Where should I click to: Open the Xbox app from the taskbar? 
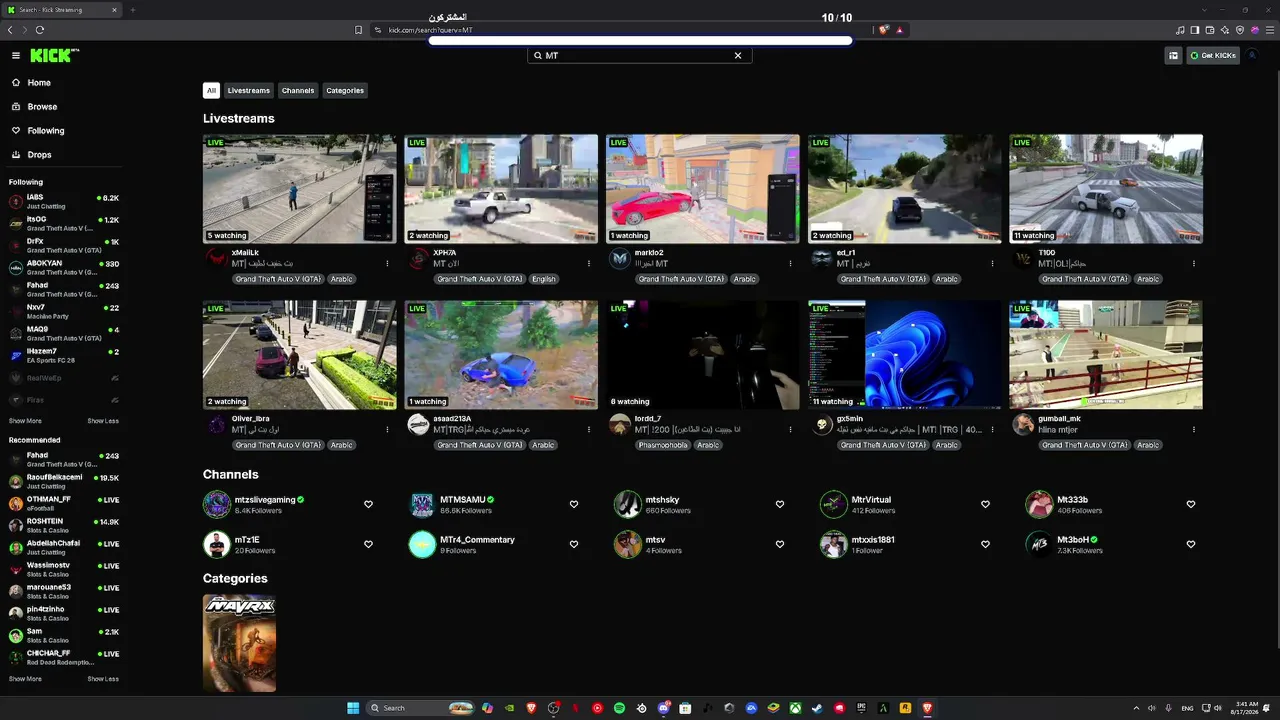pyautogui.click(x=795, y=708)
